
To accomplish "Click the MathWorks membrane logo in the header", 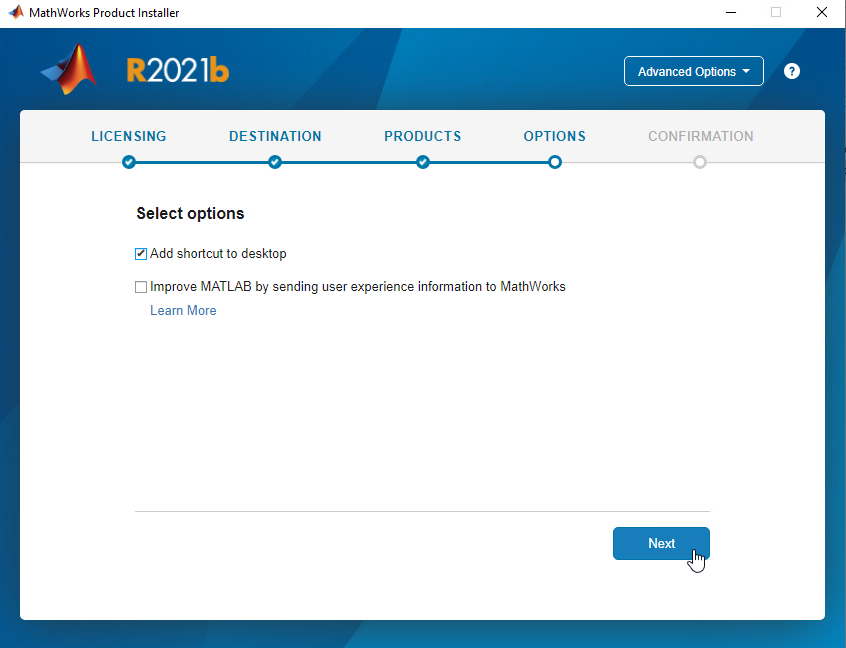I will tap(66, 69).
